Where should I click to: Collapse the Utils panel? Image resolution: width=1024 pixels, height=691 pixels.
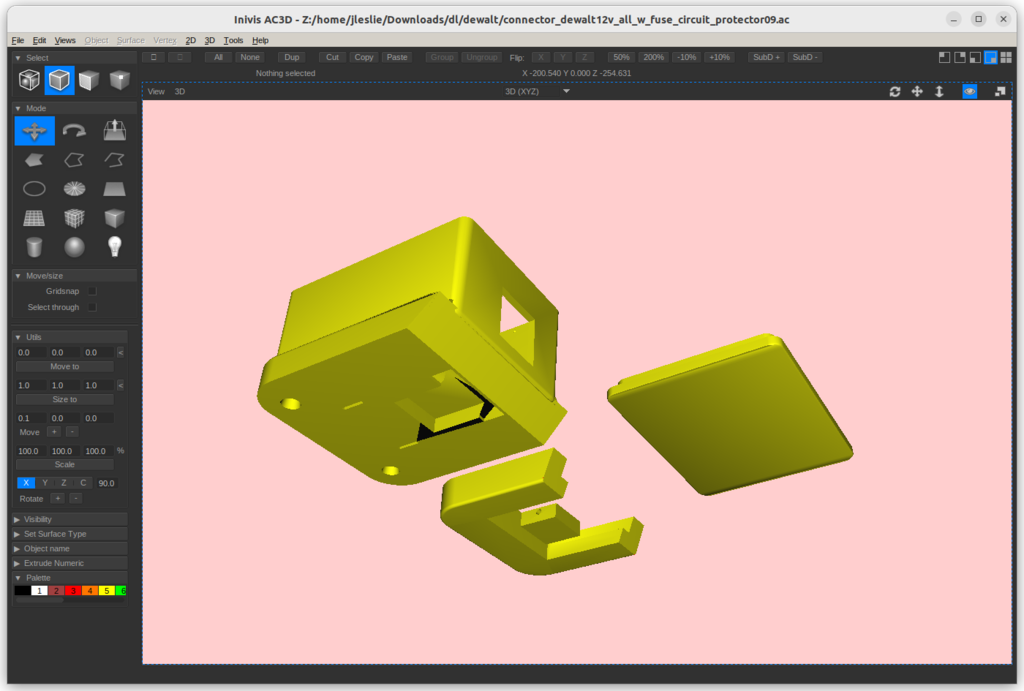coord(18,338)
